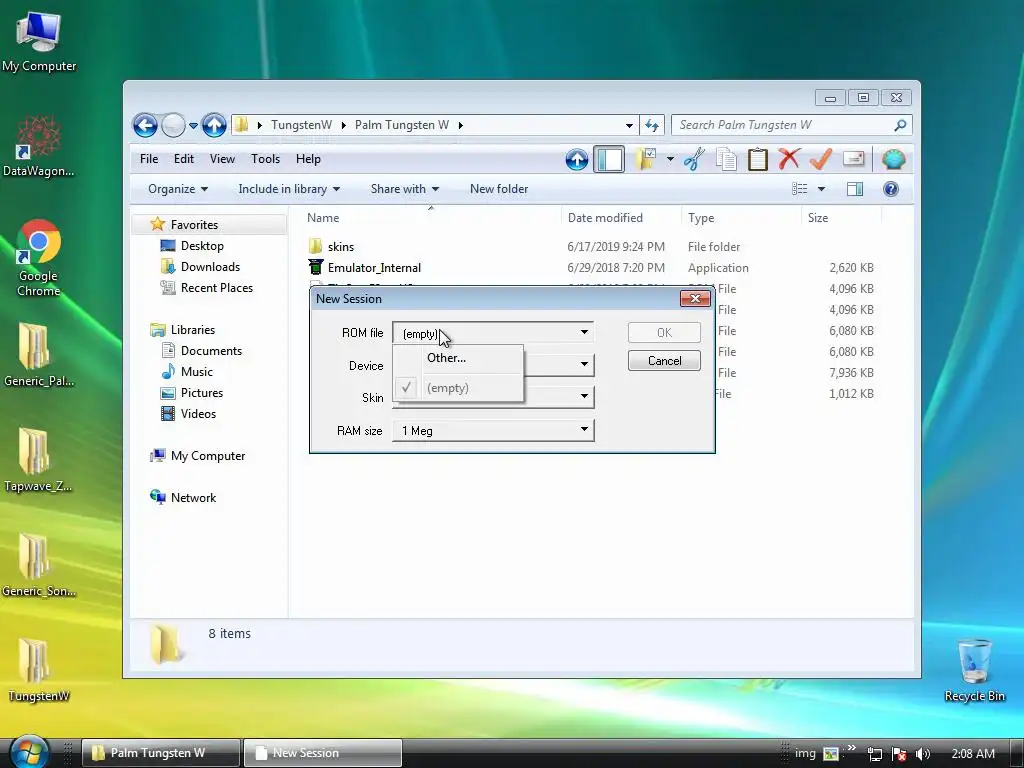Viewport: 1024px width, 768px height.
Task: Click the orange checkmark Properties icon
Action: tap(821, 159)
